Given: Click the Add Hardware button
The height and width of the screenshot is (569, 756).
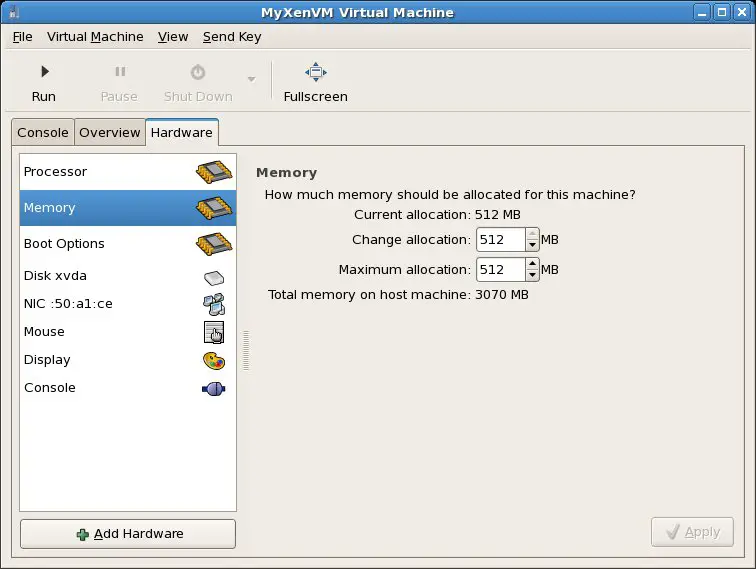Looking at the screenshot, I should [128, 534].
